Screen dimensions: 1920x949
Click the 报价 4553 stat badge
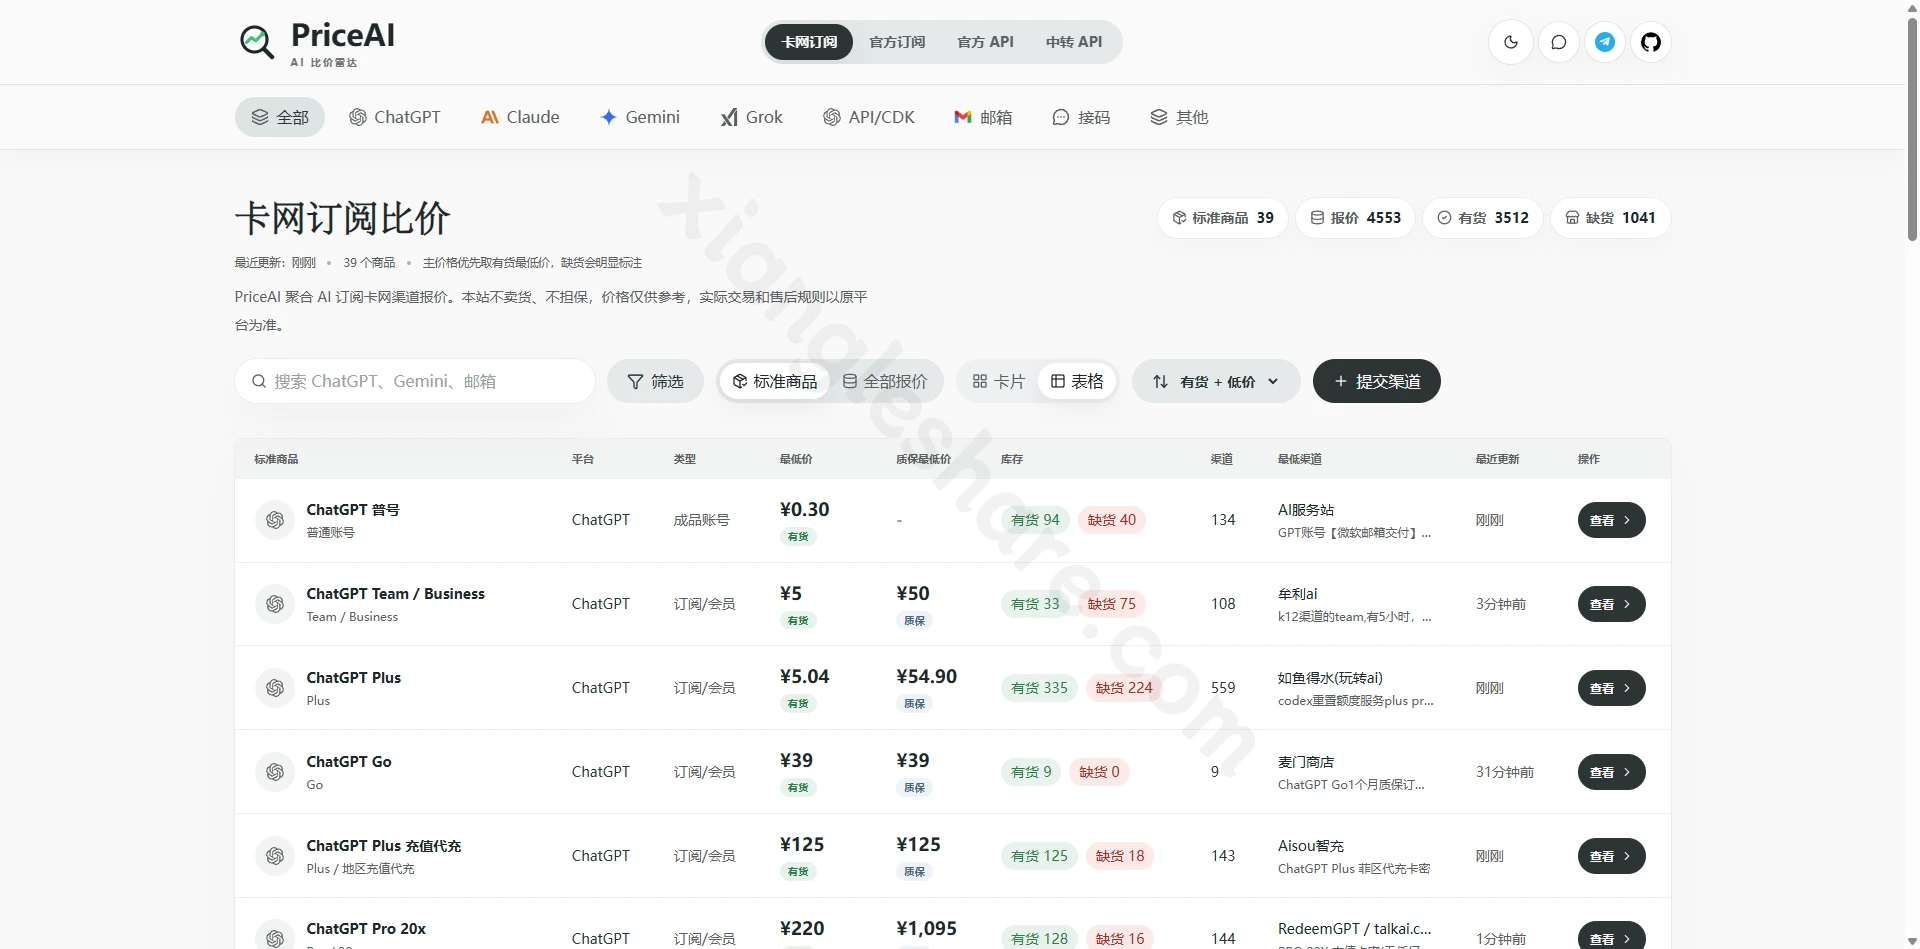click(x=1355, y=218)
